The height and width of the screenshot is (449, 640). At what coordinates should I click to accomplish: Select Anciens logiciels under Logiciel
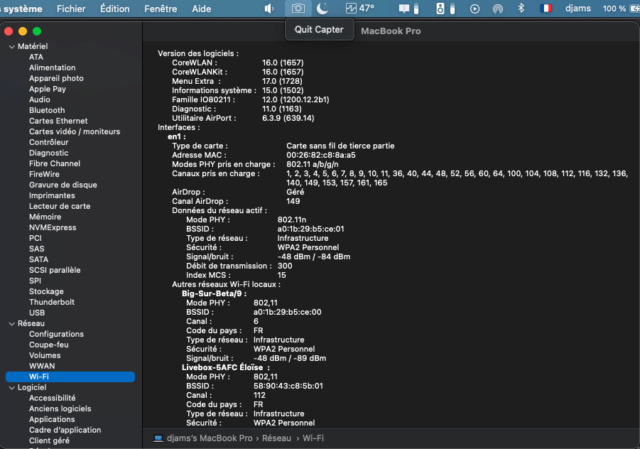(60, 409)
